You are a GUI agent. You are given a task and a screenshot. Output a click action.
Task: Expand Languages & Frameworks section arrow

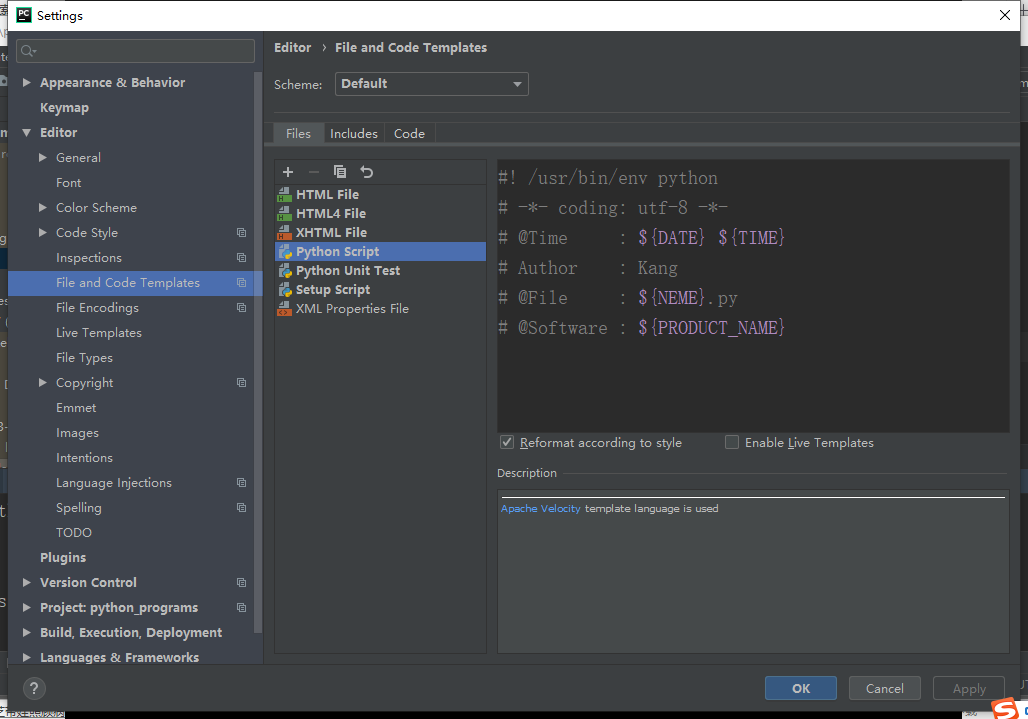tap(27, 657)
